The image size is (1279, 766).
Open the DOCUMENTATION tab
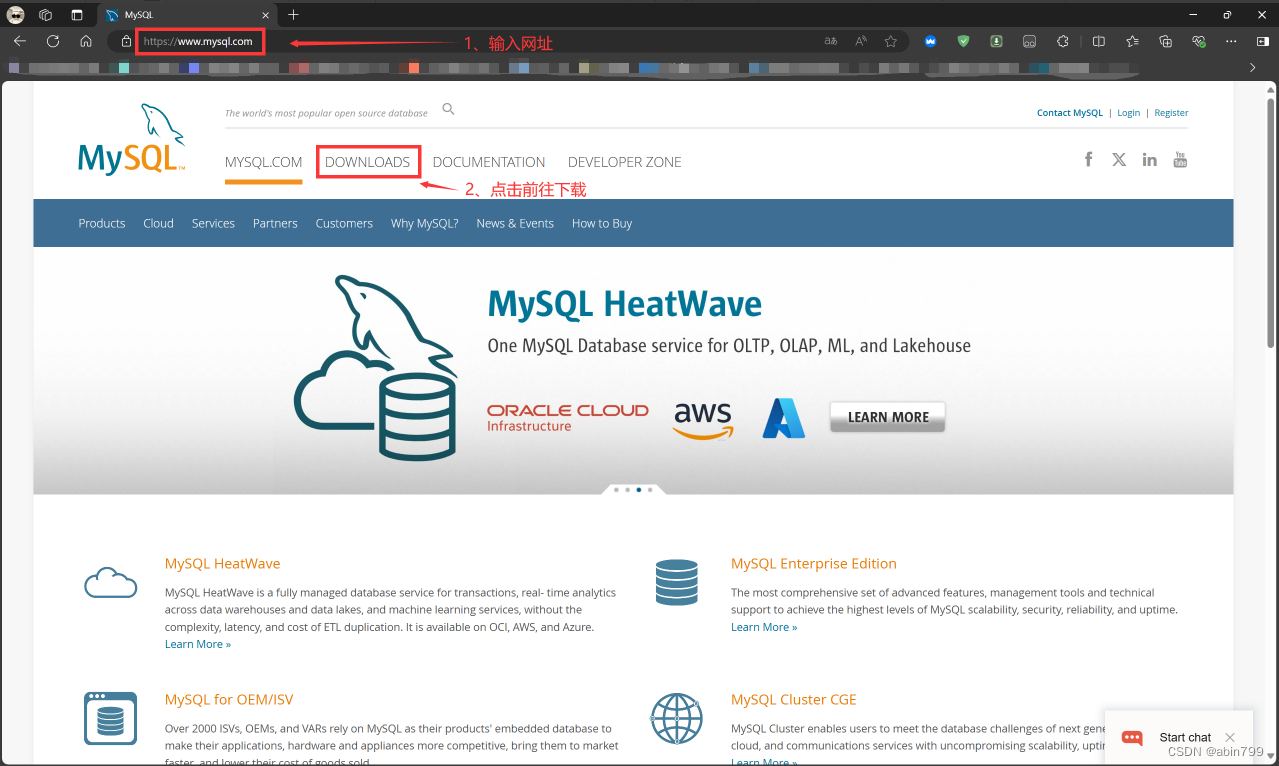489,162
